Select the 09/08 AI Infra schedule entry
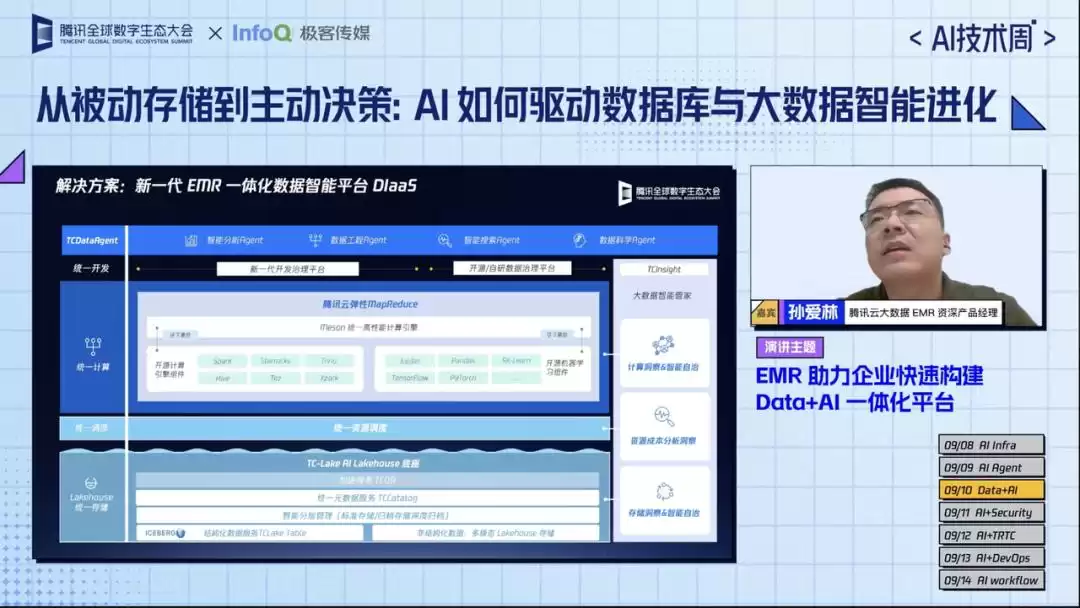Viewport: 1080px width, 608px height. (x=991, y=445)
